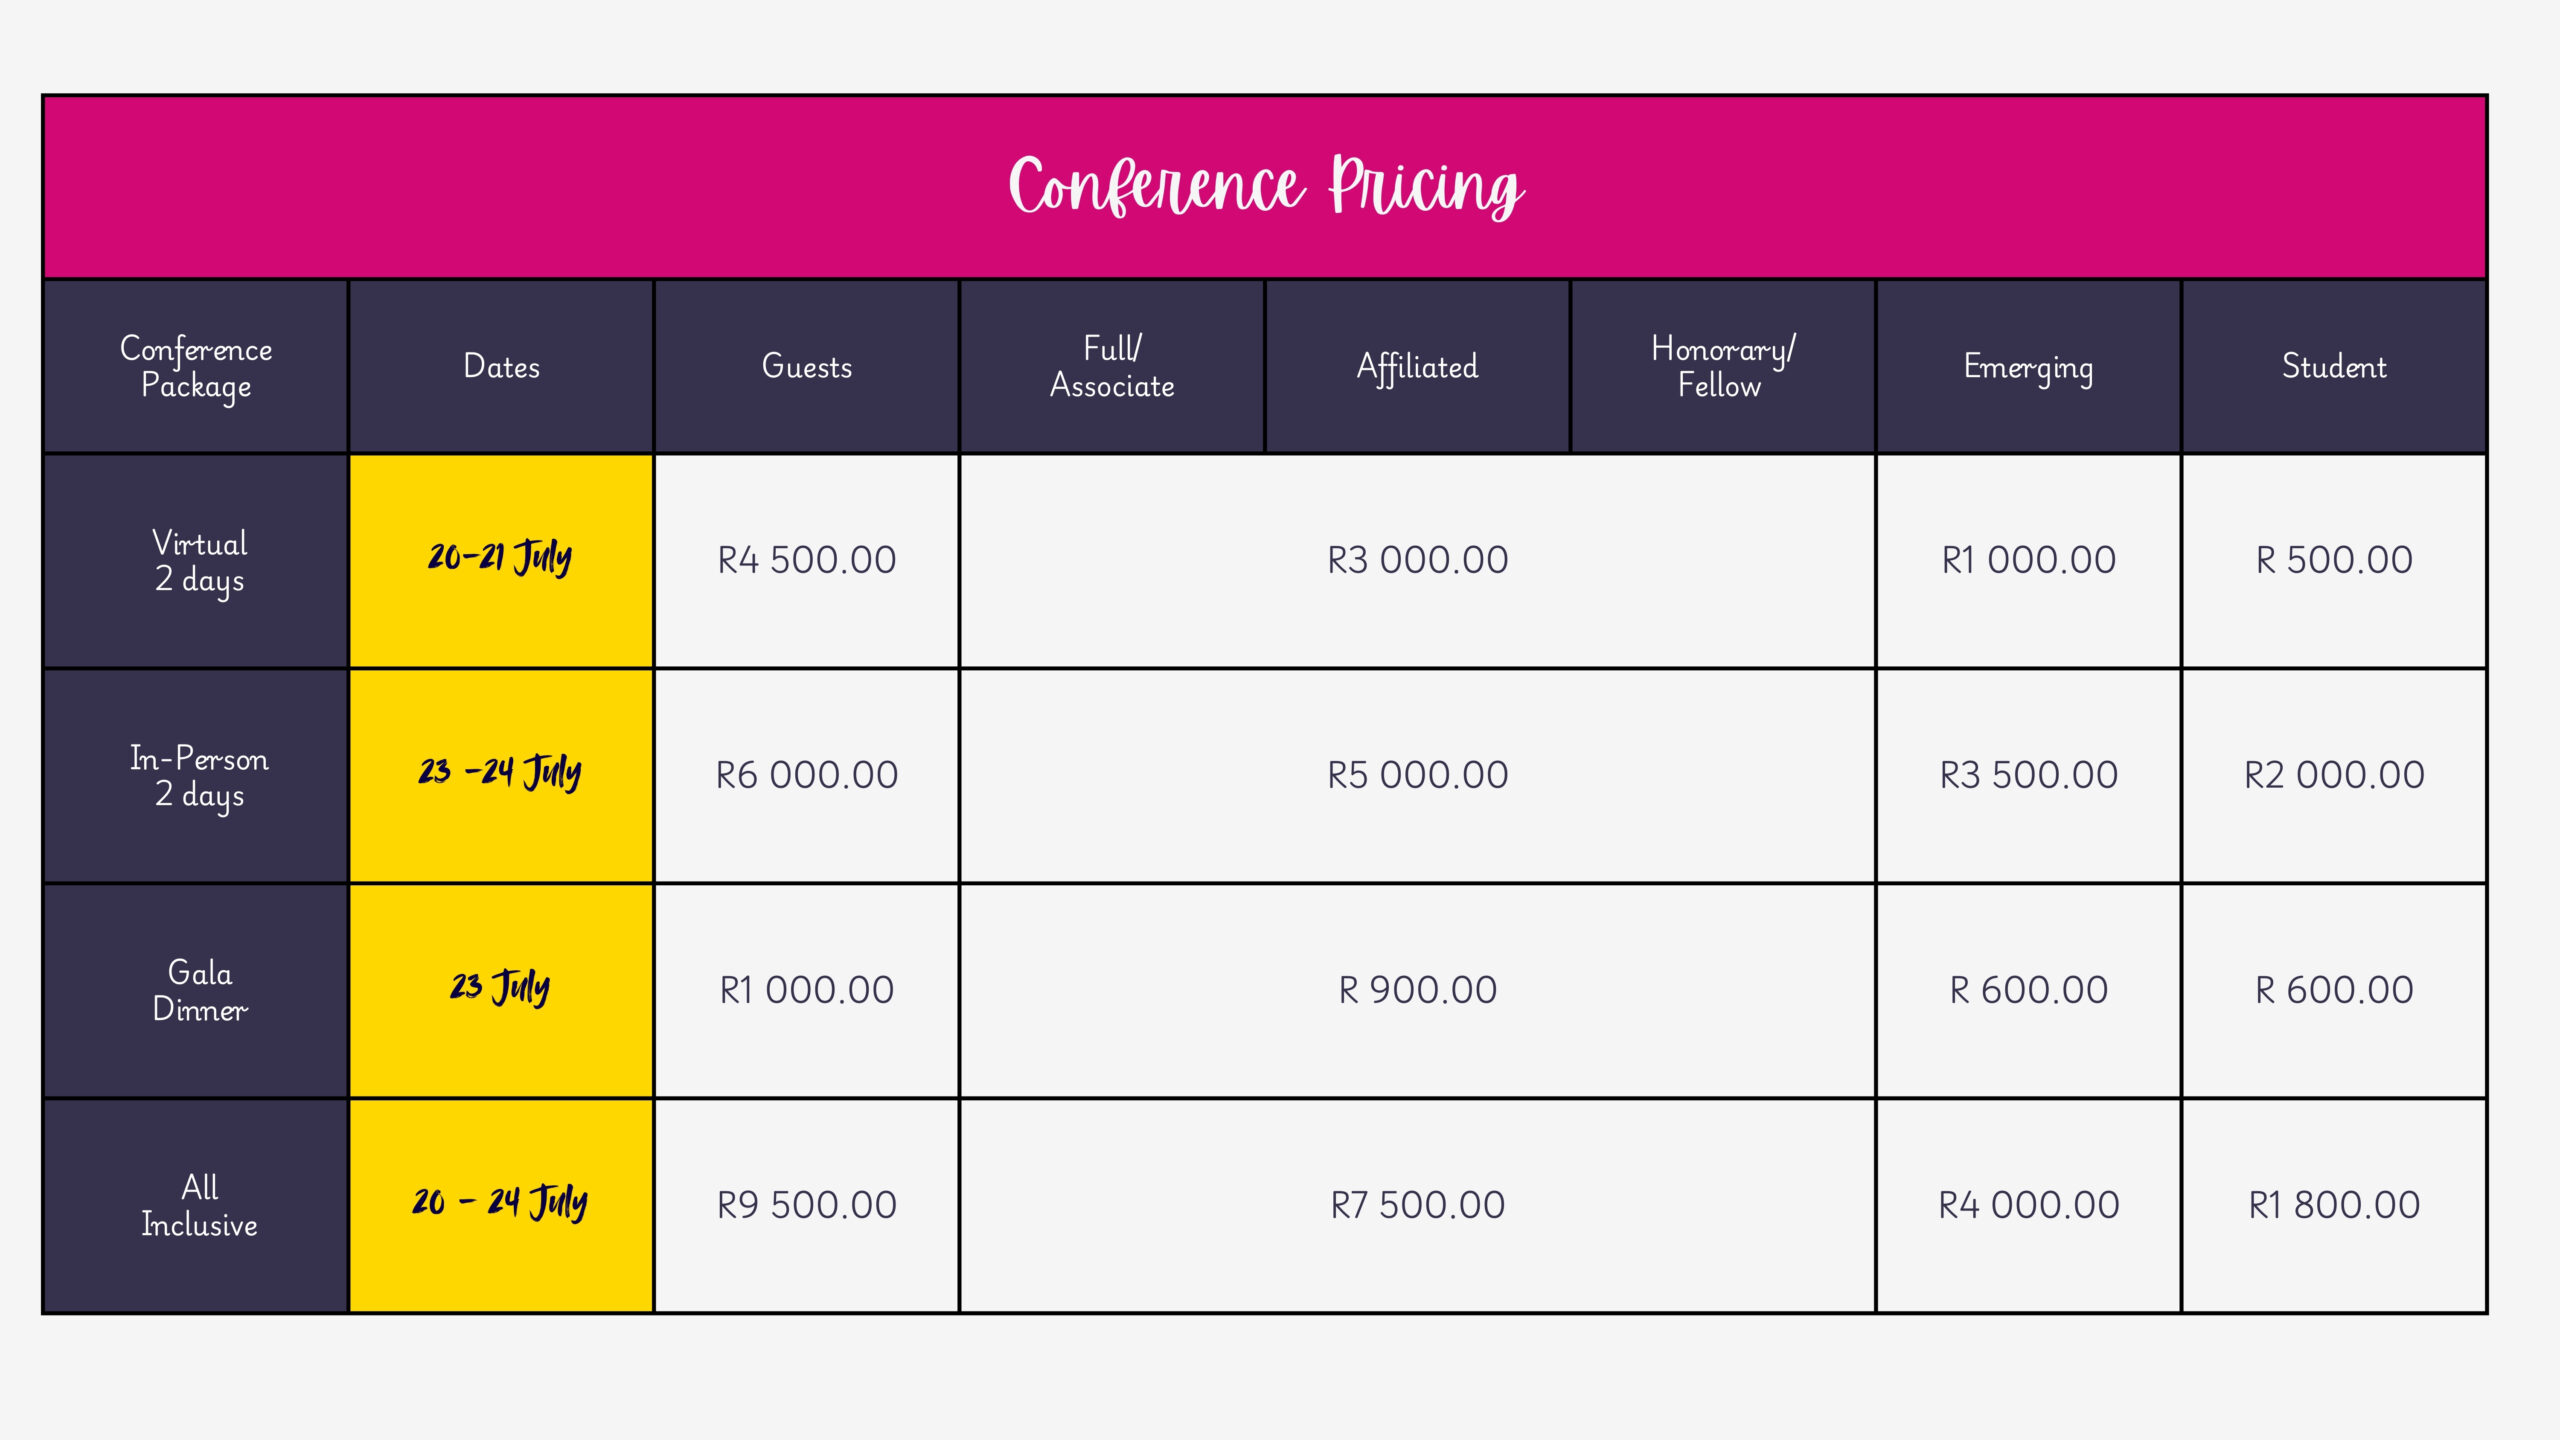Select the R4 500.00 Guests price

(807, 561)
